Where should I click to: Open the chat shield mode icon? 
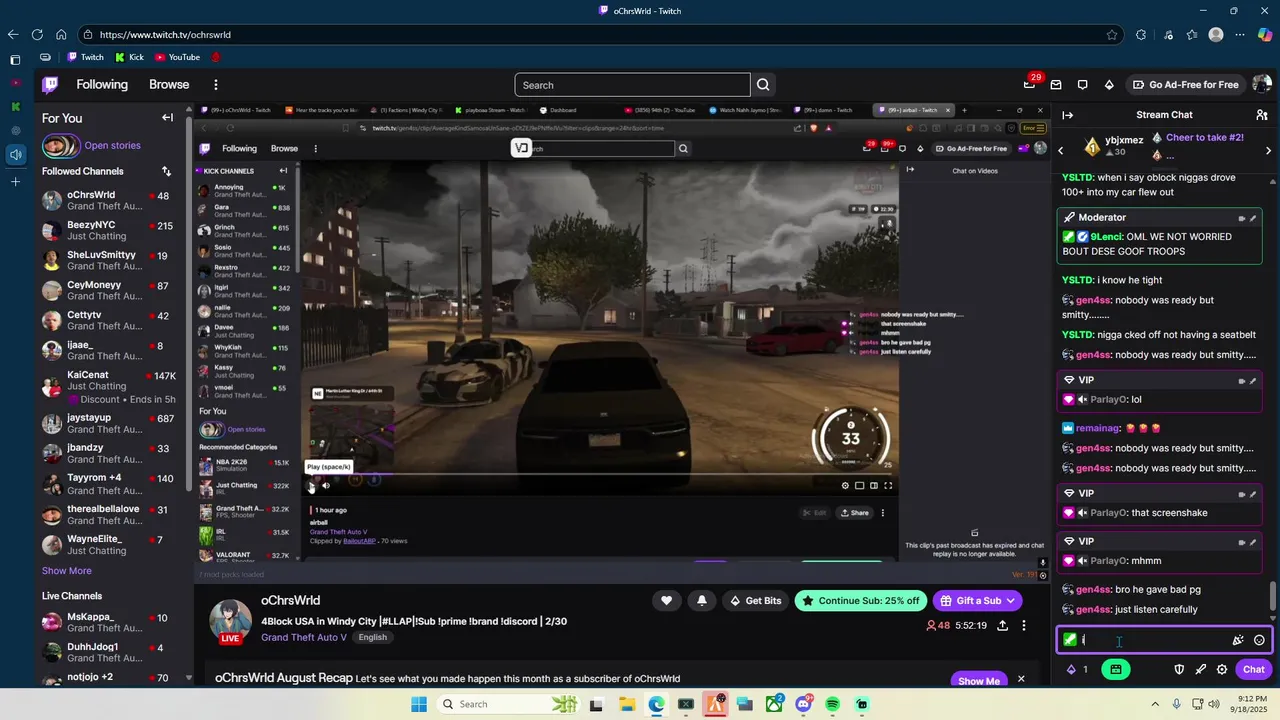point(1179,670)
